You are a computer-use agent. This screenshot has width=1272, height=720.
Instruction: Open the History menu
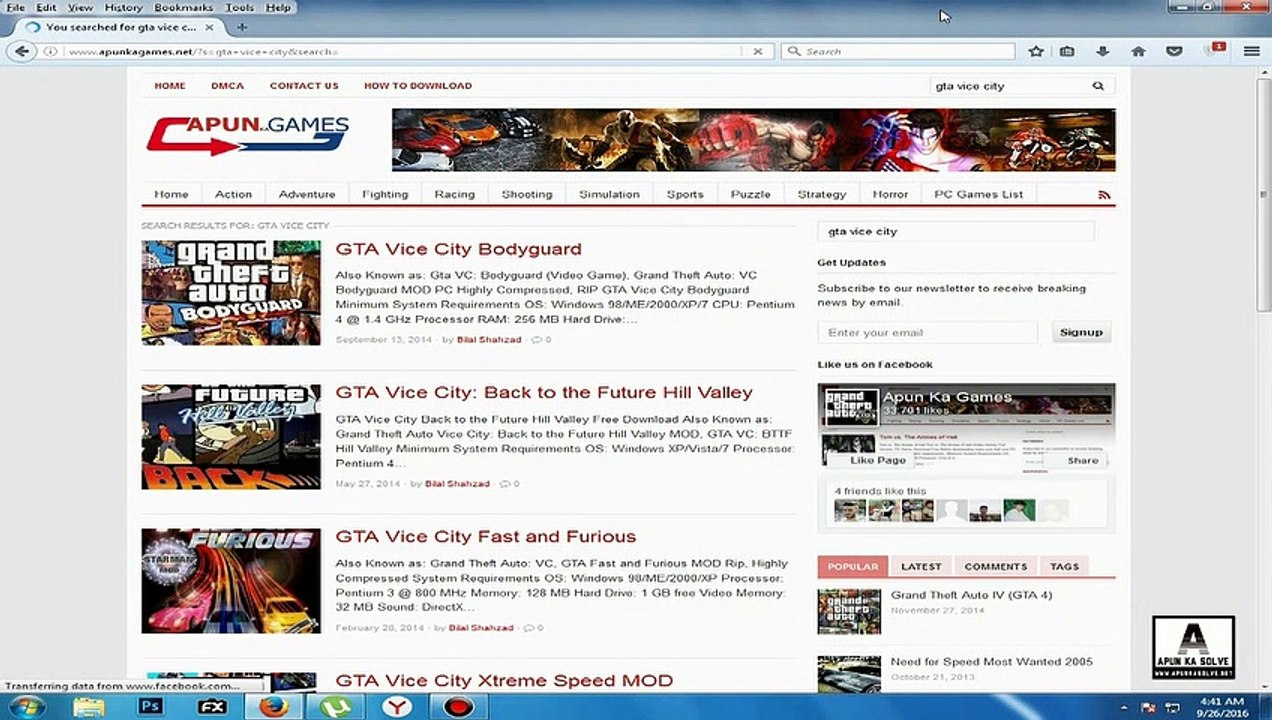123,7
